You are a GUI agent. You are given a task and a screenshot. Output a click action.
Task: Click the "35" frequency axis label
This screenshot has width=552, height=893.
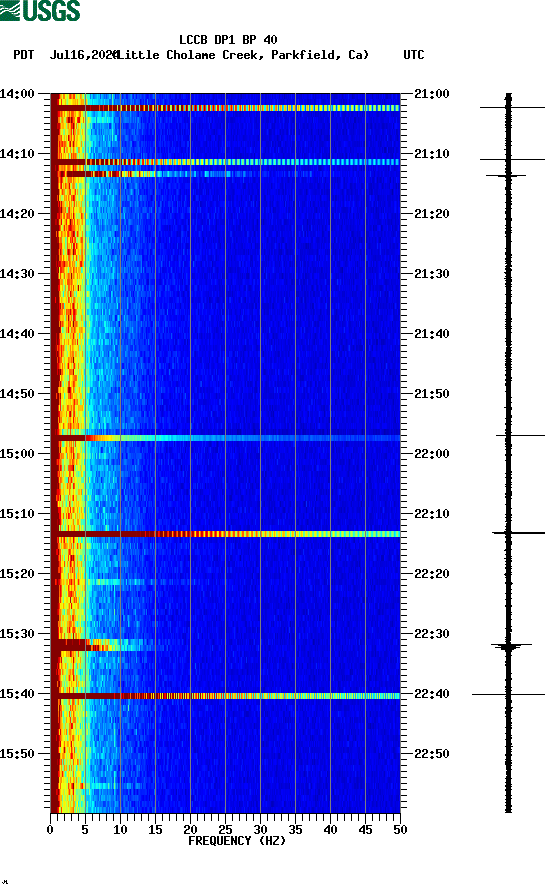click(295, 830)
